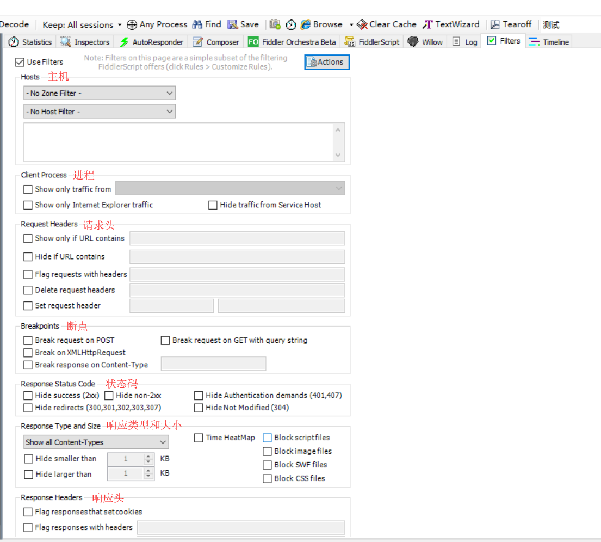Check Break response on Content-Type

tap(28, 365)
